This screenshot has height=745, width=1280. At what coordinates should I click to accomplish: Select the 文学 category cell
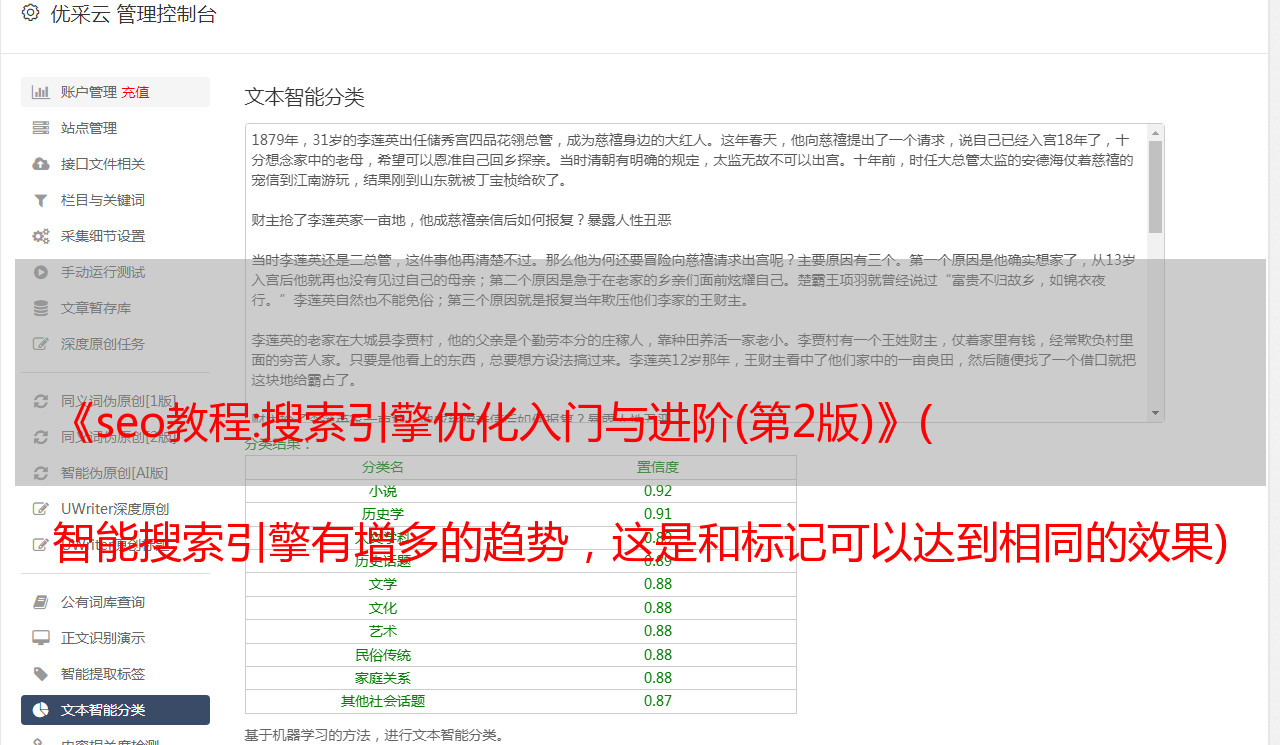click(383, 584)
